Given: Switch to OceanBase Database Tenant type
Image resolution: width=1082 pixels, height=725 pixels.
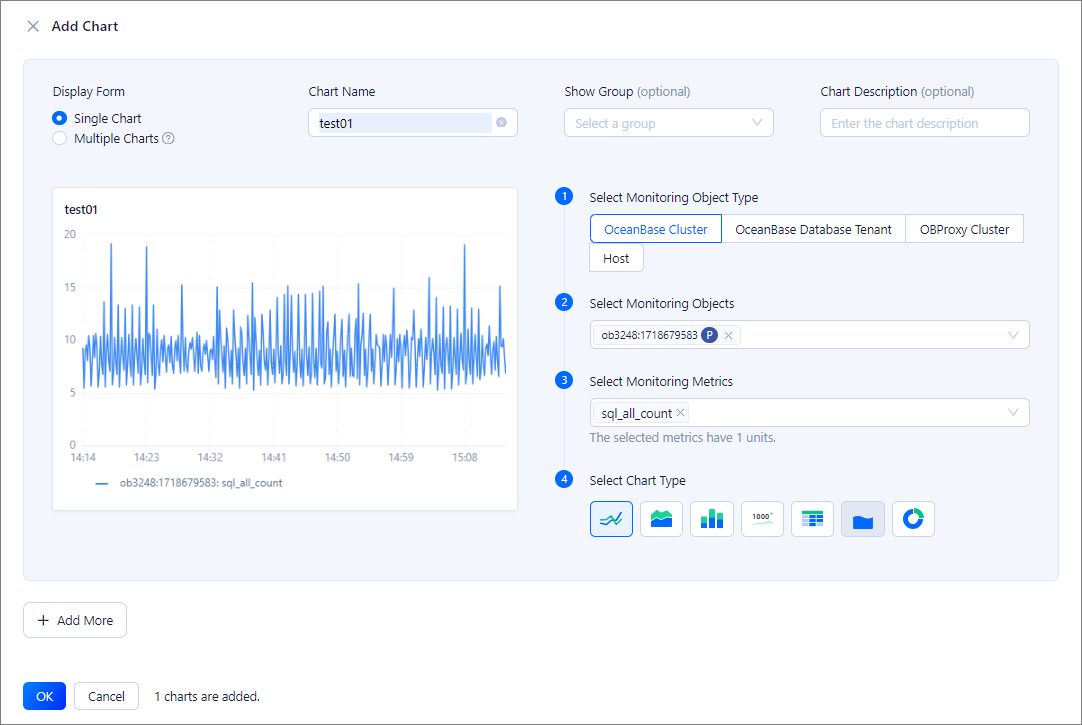Looking at the screenshot, I should coord(813,229).
